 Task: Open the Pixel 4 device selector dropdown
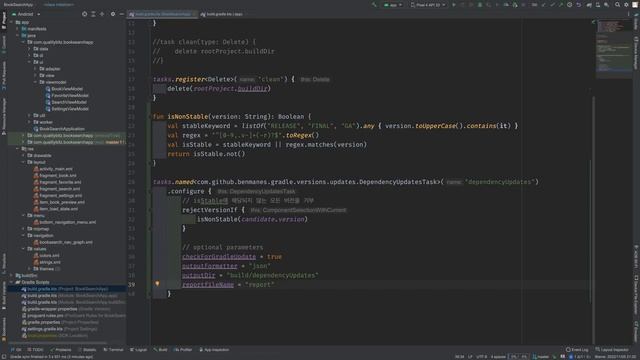tap(428, 5)
